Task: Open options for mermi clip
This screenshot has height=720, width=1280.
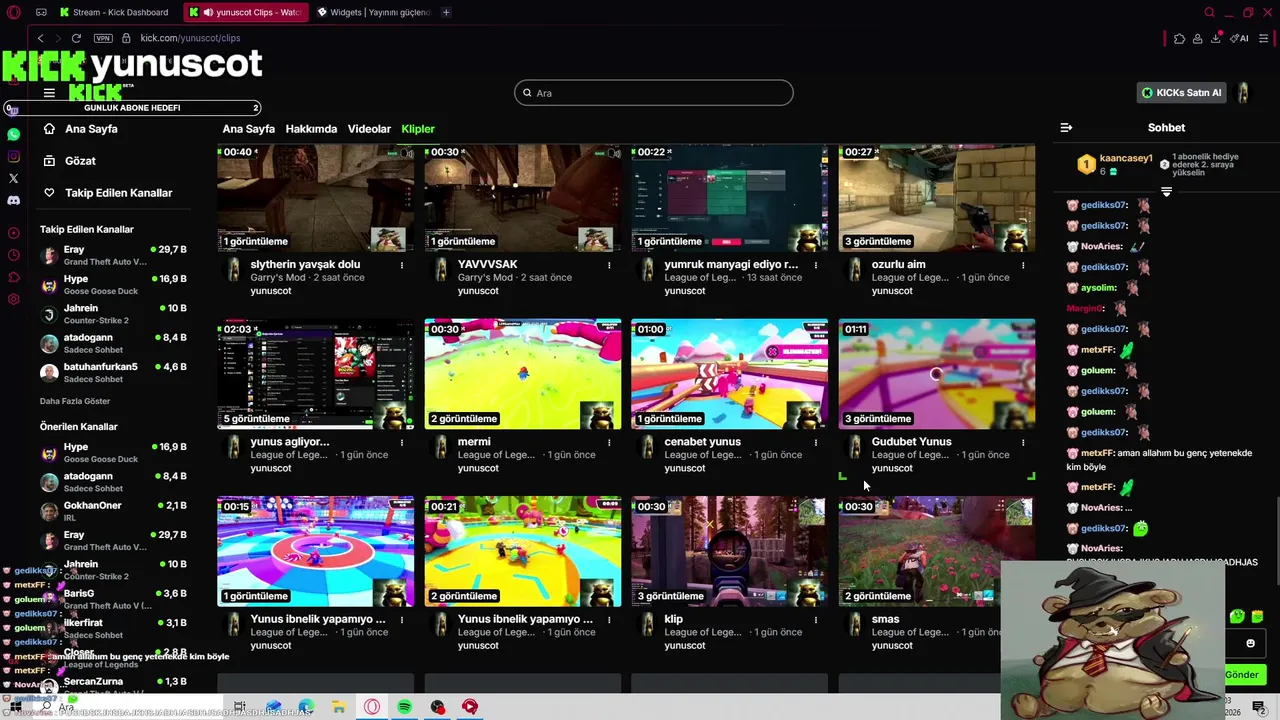Action: pyautogui.click(x=609, y=442)
